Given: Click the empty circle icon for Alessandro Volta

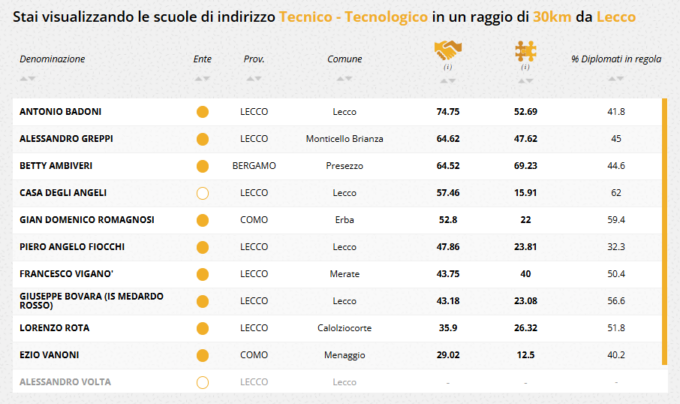Looking at the screenshot, I should 202,382.
